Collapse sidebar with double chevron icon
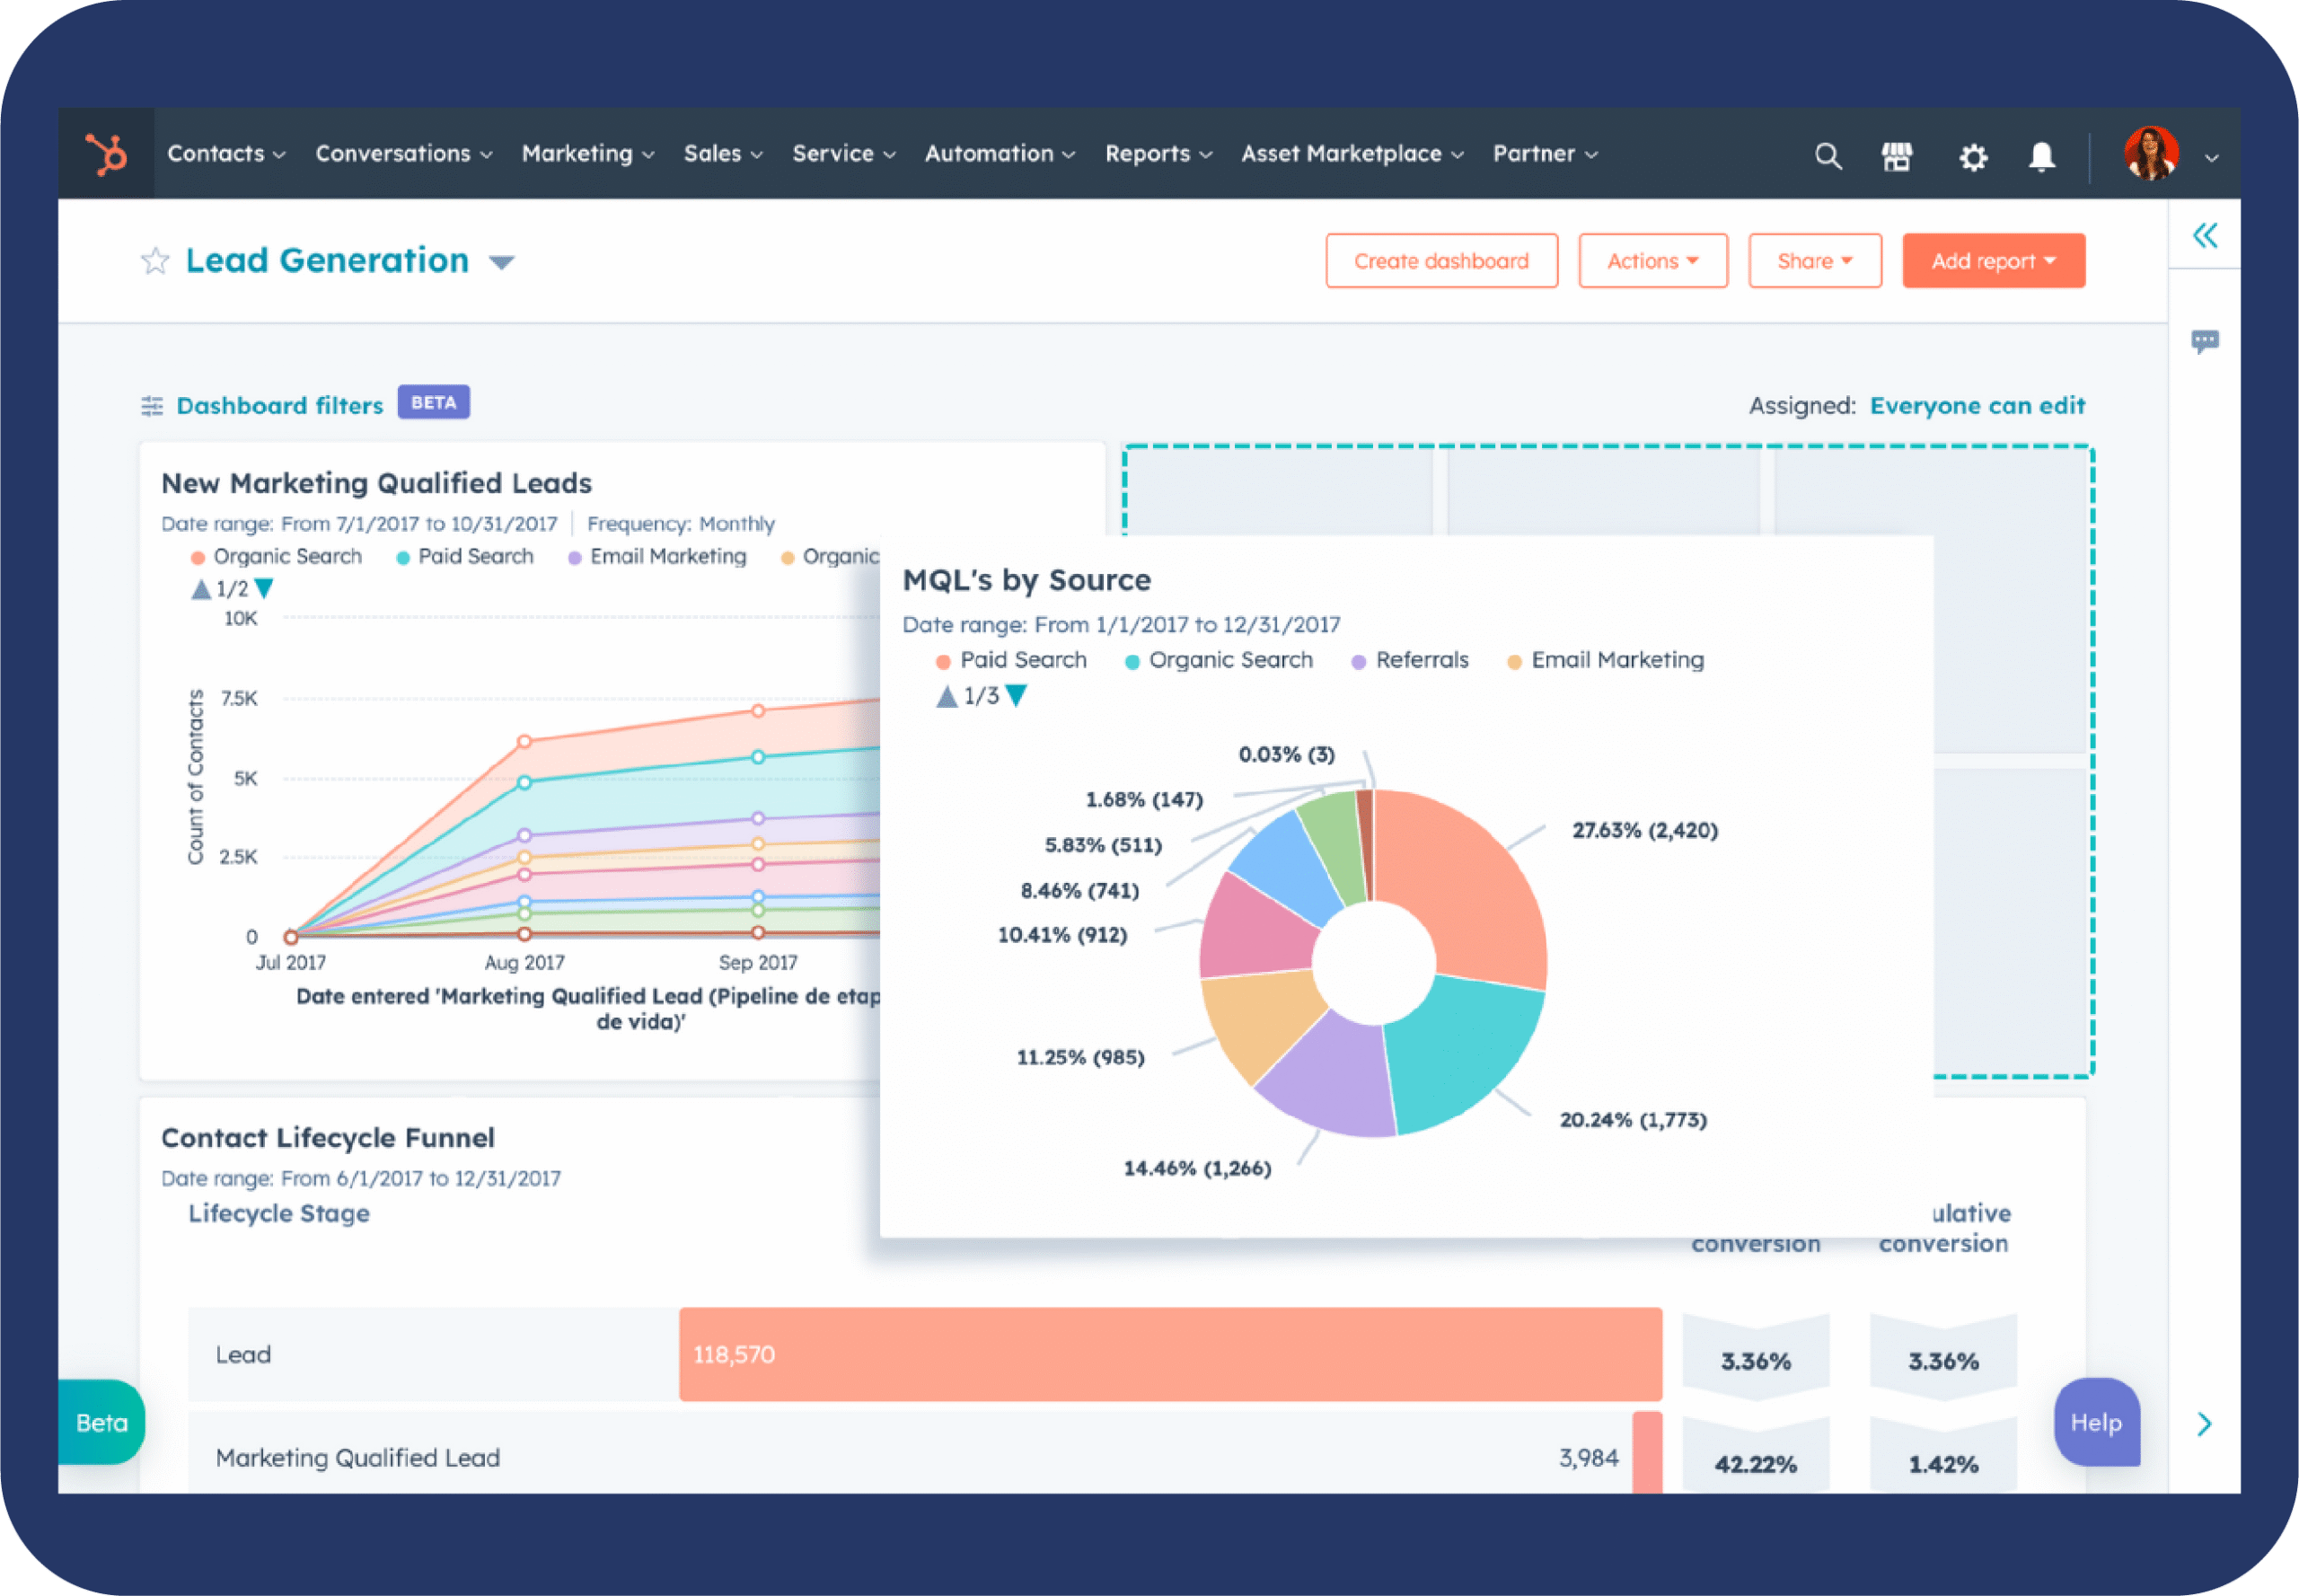 [x=2204, y=235]
